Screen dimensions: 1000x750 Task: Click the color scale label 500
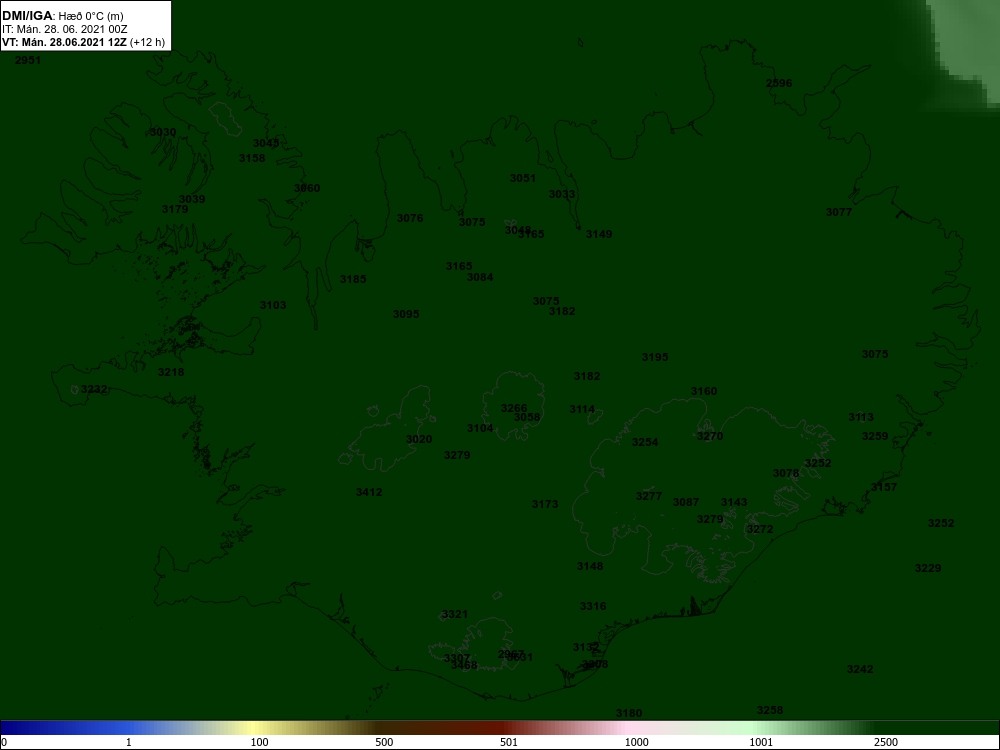click(384, 742)
